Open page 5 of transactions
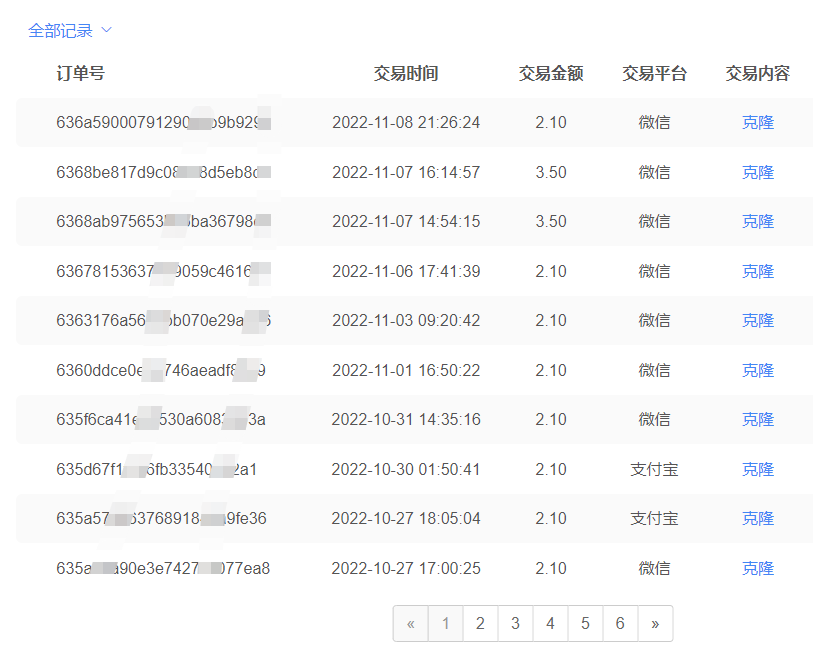 [x=585, y=623]
